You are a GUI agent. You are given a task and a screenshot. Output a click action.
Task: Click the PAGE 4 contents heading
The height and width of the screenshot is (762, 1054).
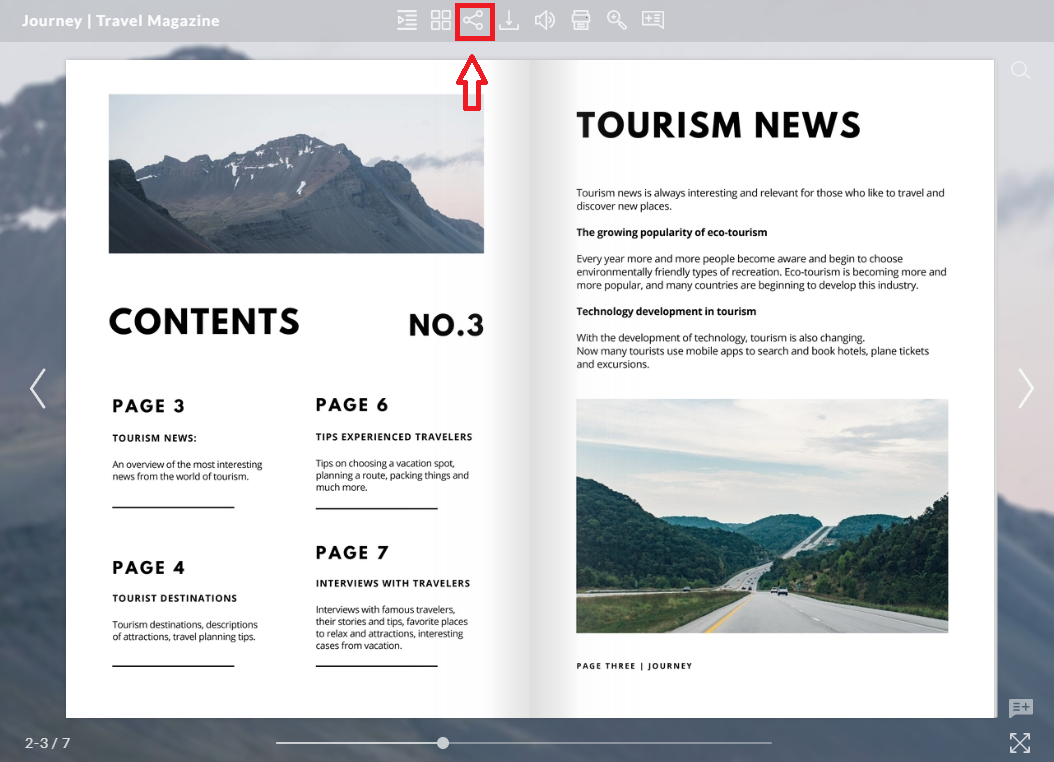(x=148, y=568)
